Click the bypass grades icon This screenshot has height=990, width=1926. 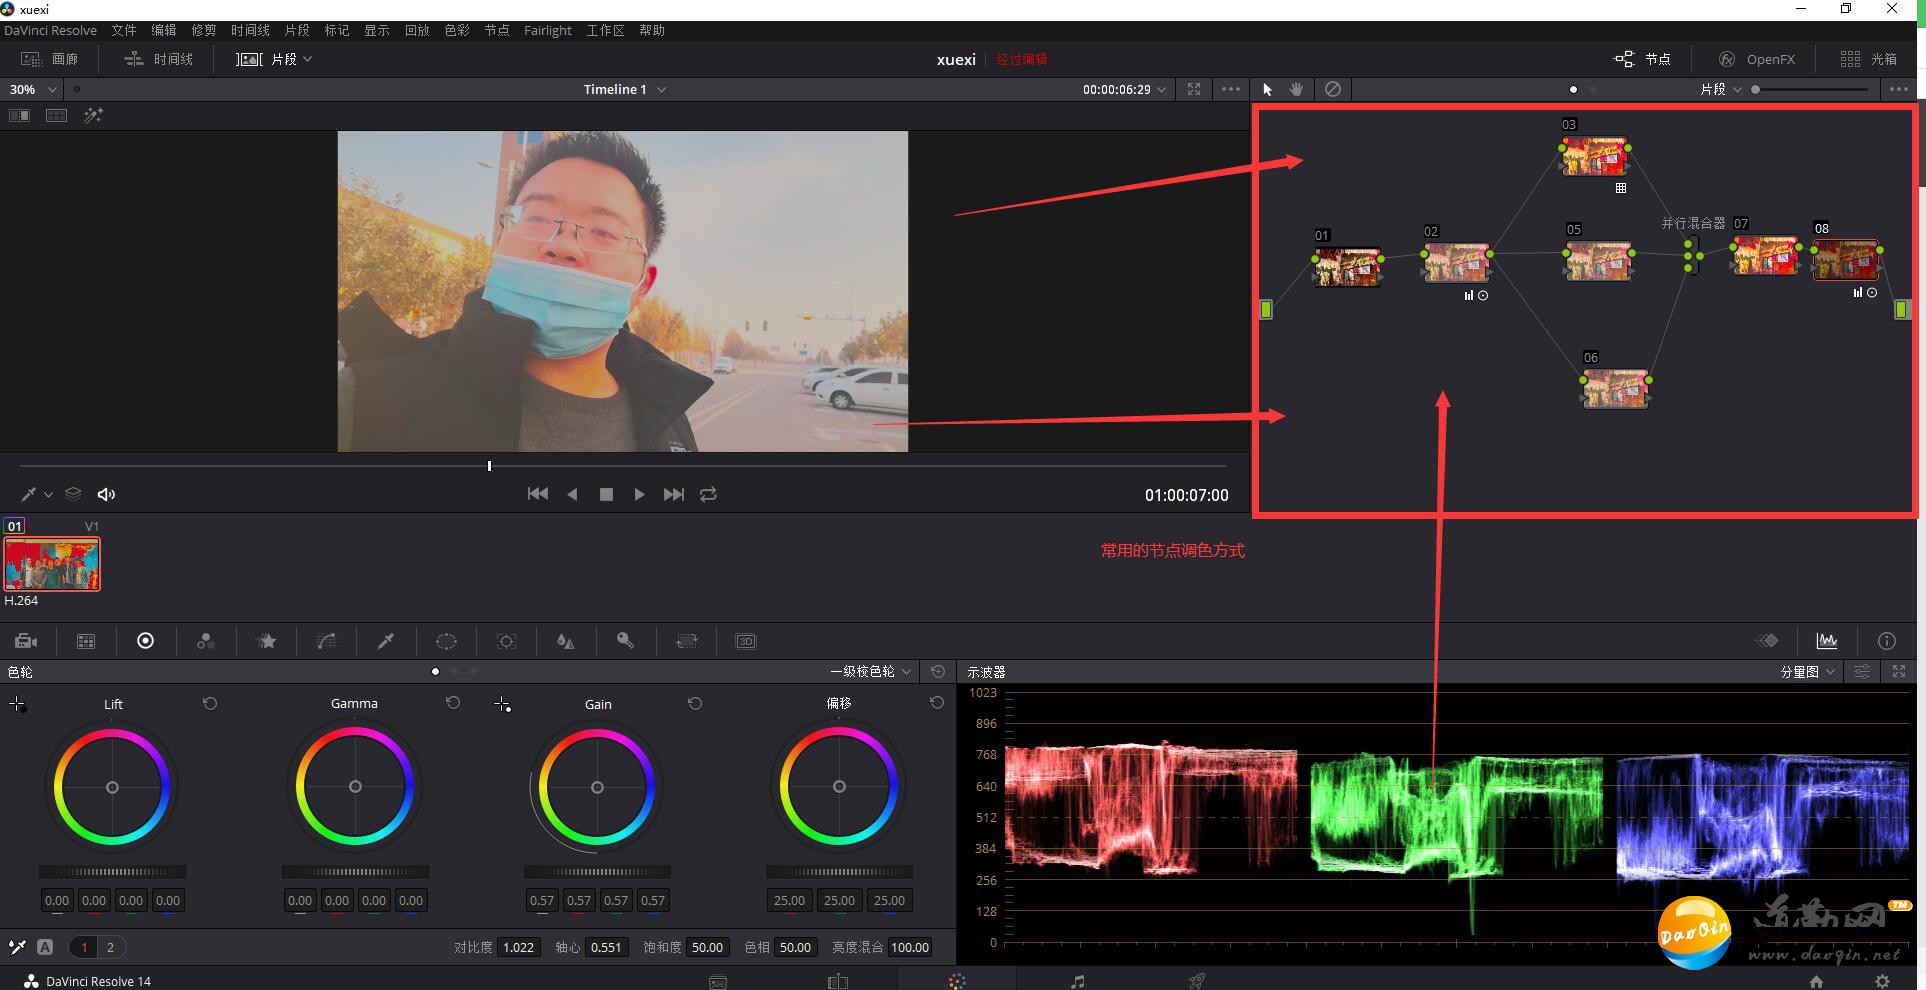coord(1333,89)
